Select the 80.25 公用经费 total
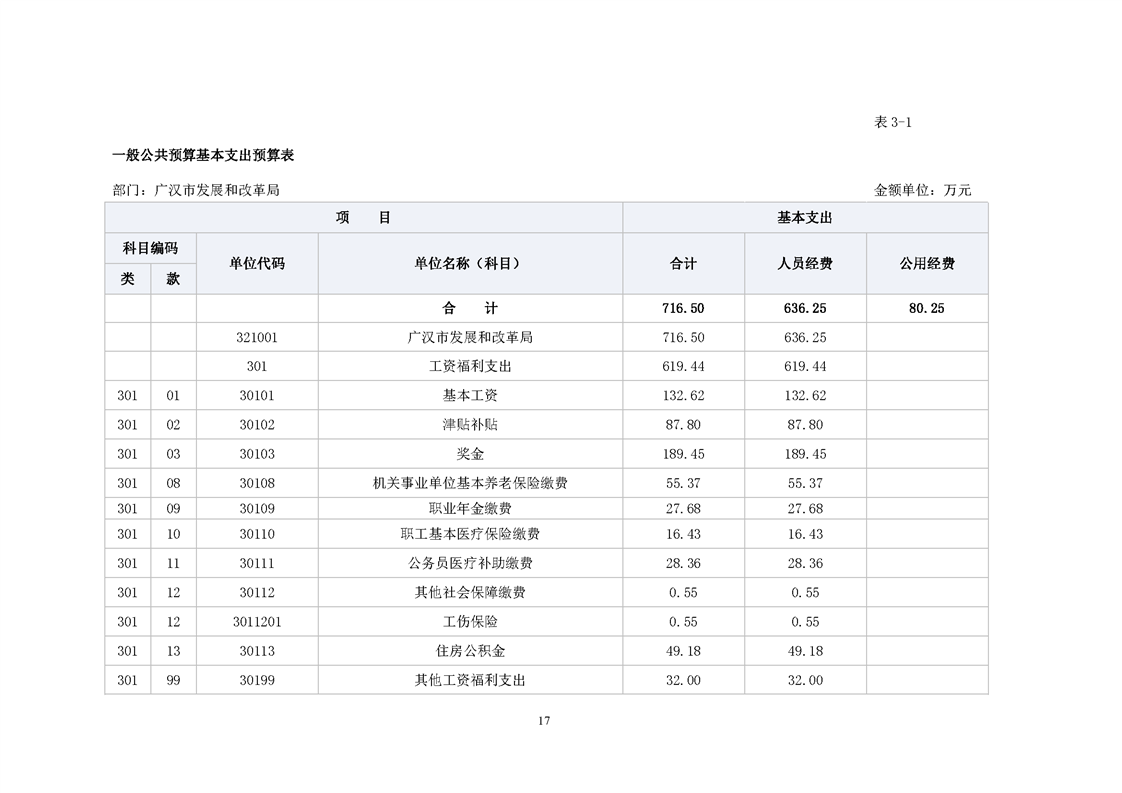This screenshot has height=793, width=1122. (927, 308)
